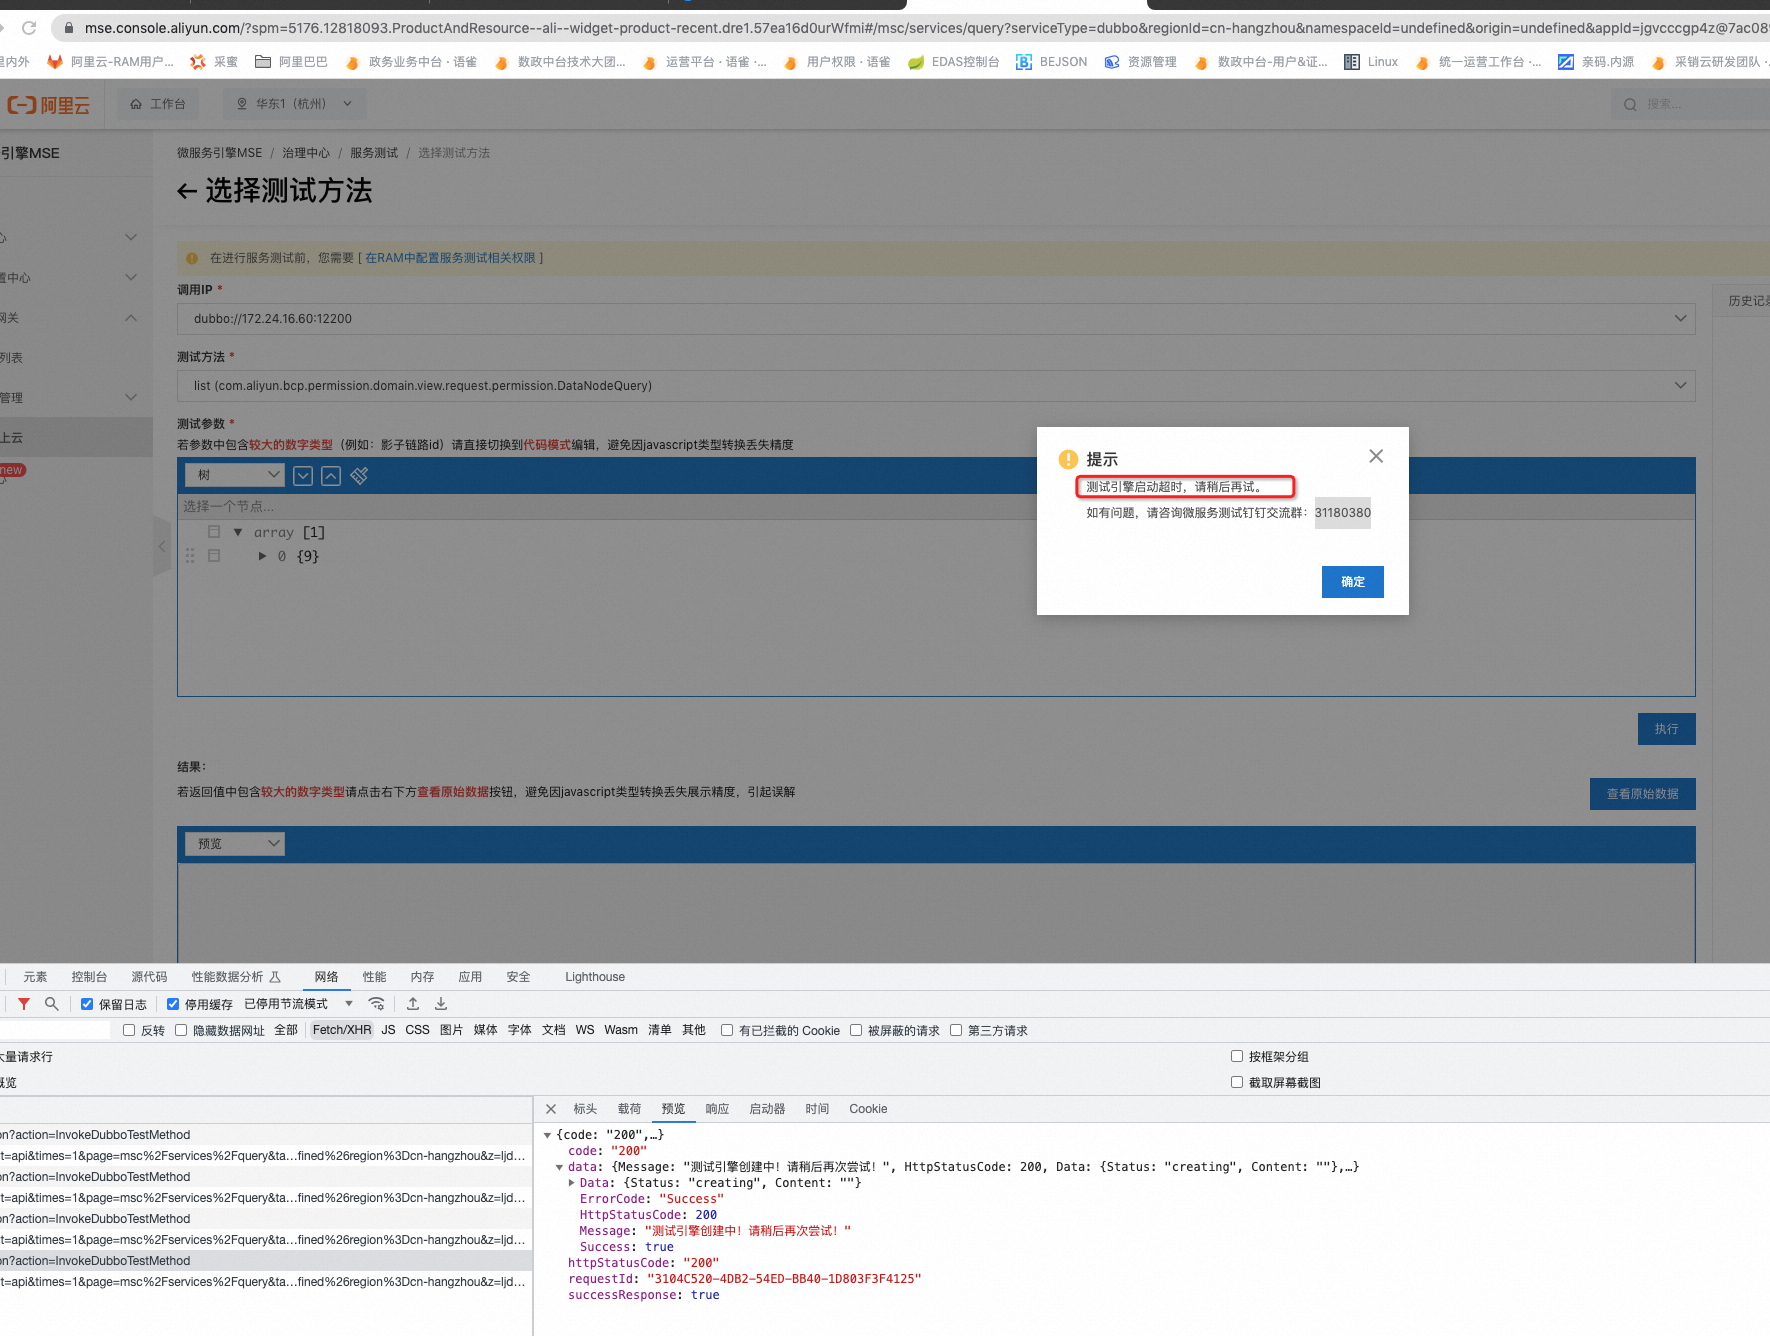Open the 华东1 (杭州) region selector

pyautogui.click(x=294, y=104)
